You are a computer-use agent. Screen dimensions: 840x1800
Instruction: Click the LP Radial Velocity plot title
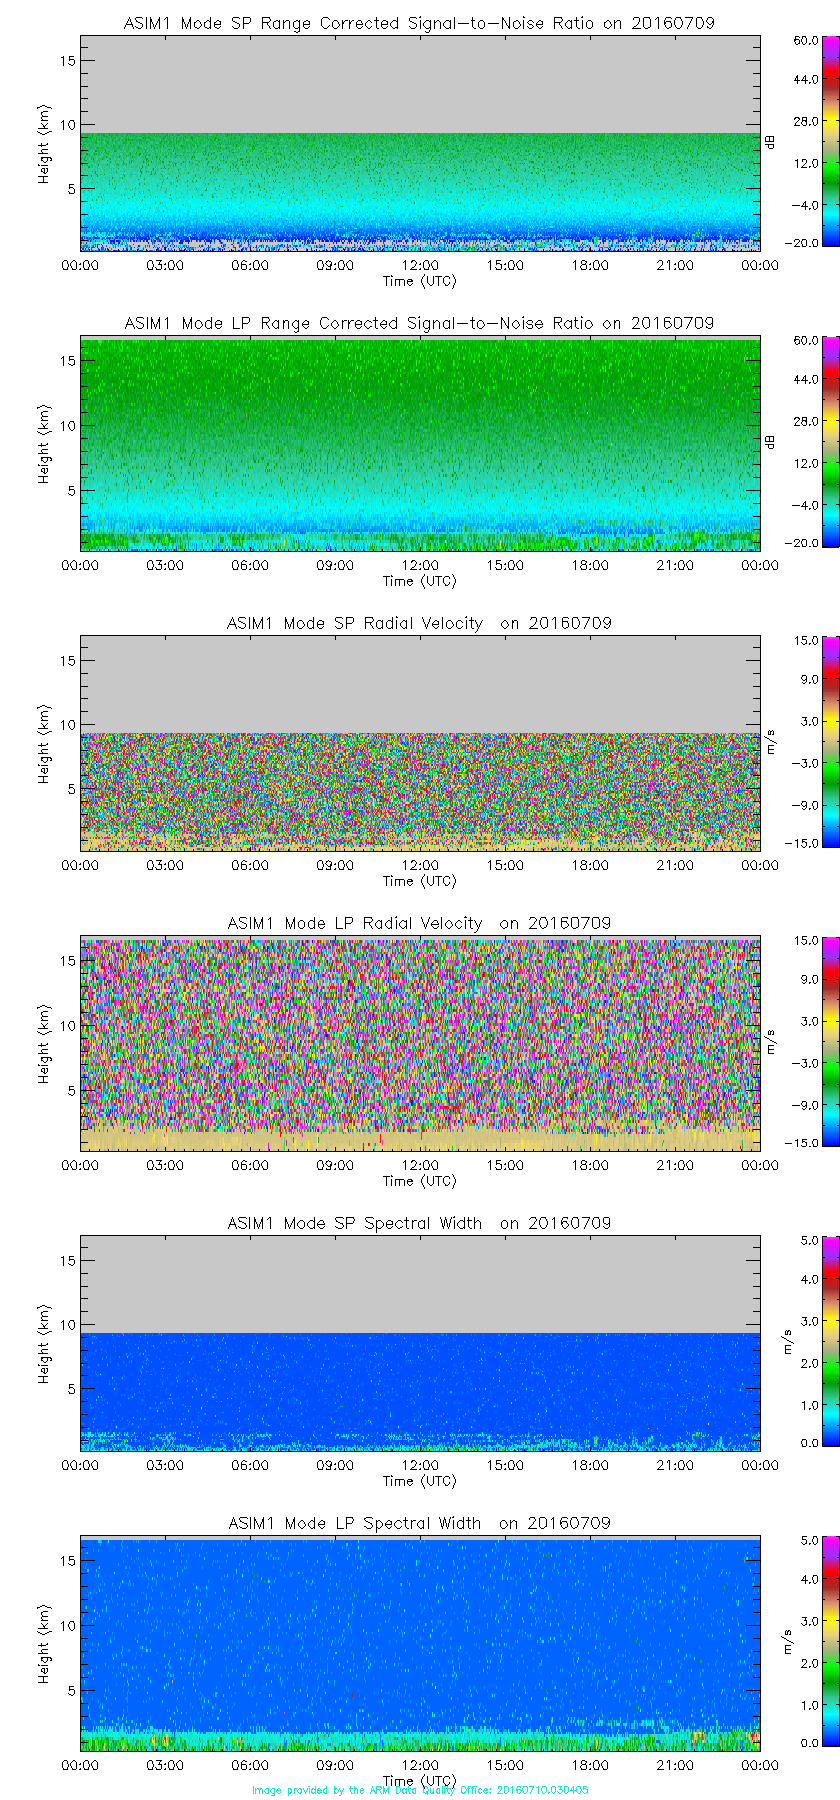click(419, 923)
